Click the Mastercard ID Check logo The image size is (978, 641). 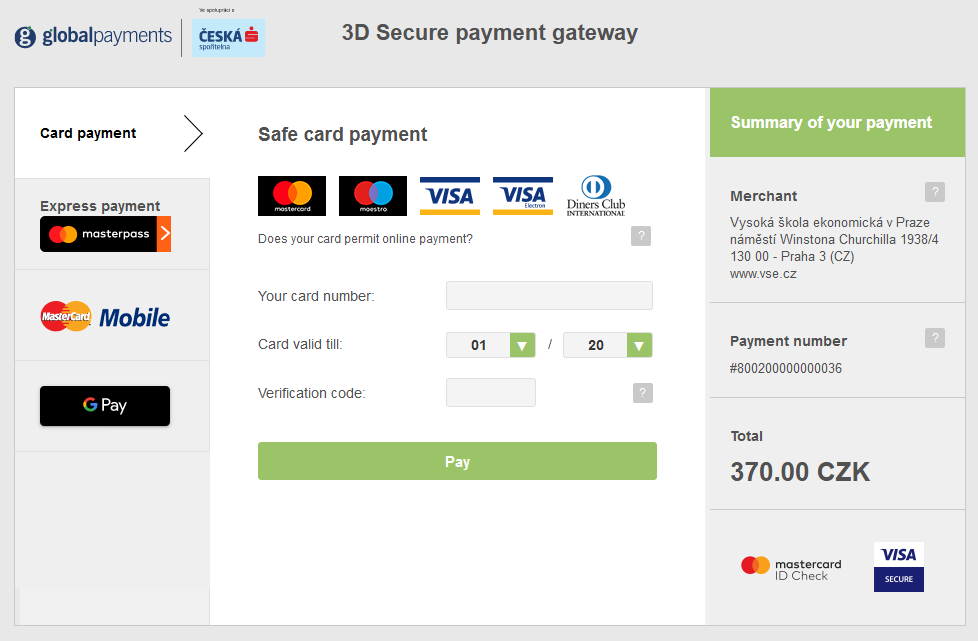791,569
